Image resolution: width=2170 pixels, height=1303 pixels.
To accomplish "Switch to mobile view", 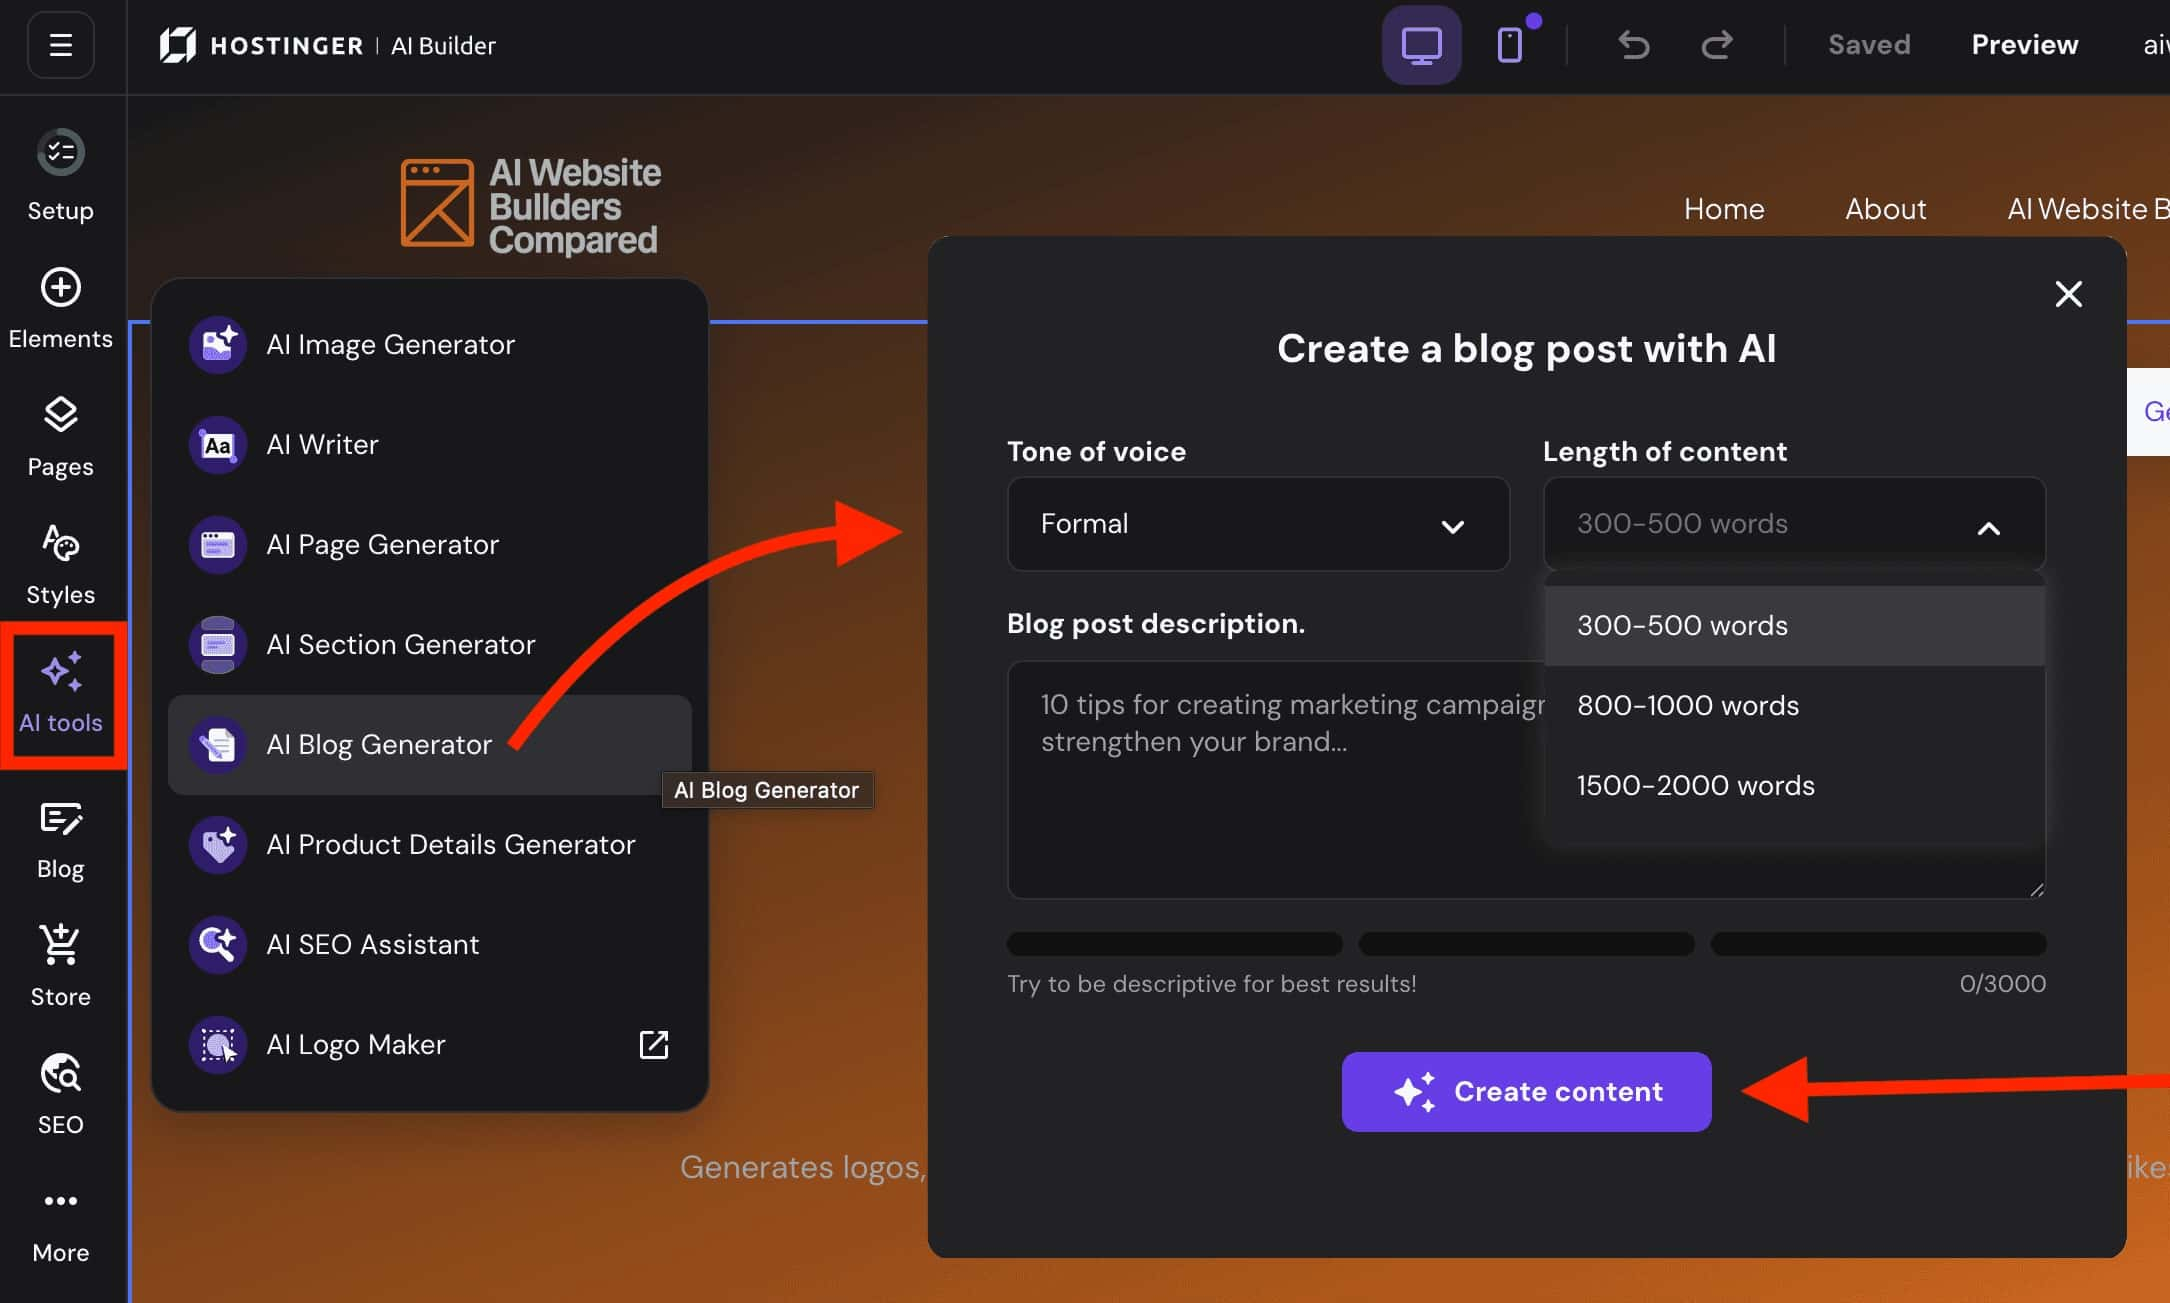I will pyautogui.click(x=1510, y=45).
